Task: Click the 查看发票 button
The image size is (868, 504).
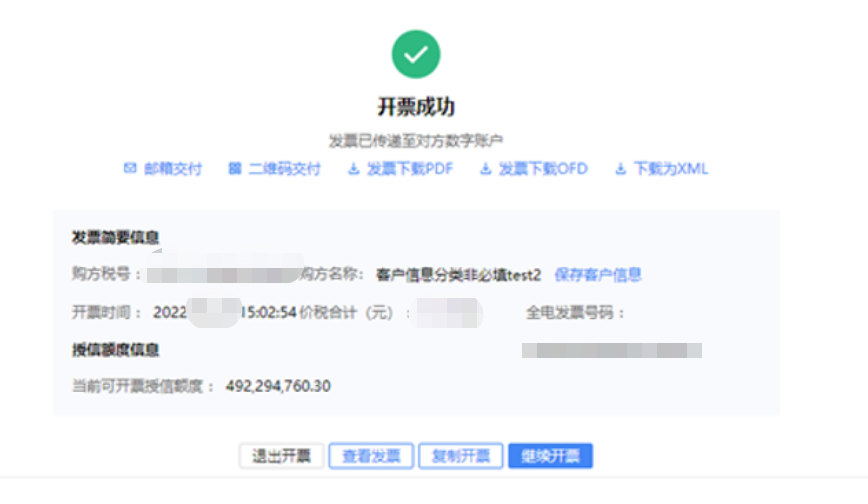Action: tap(371, 456)
